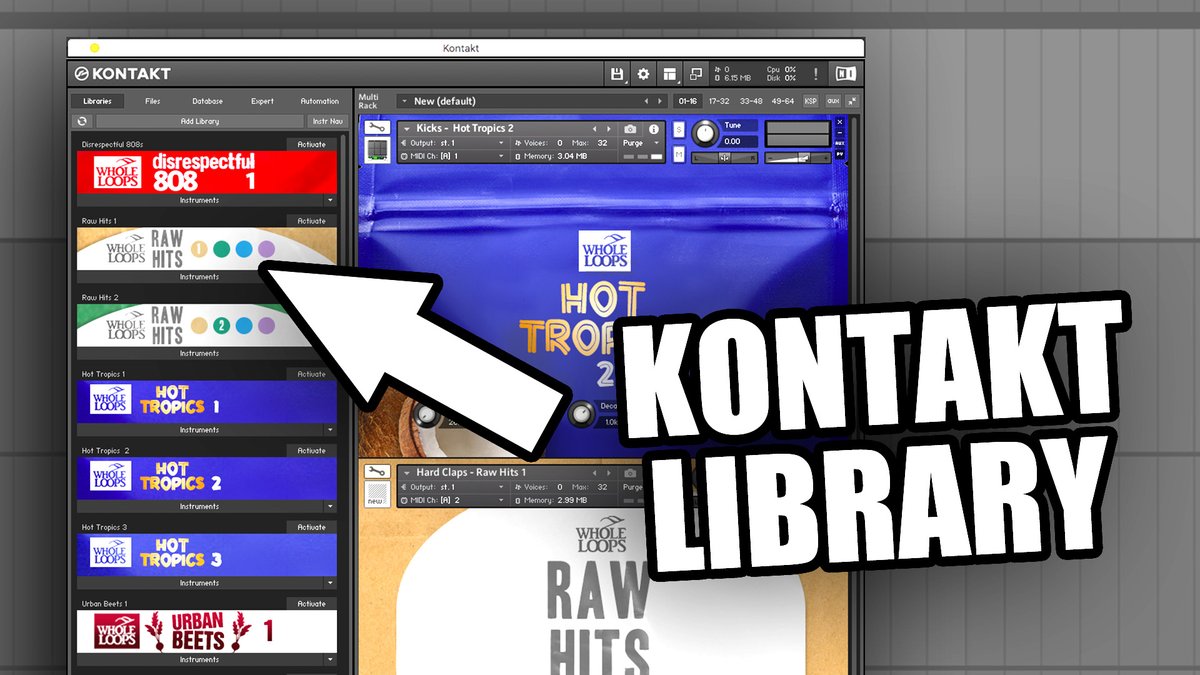Switch to the Expert tab
The image size is (1200, 675).
pos(262,101)
